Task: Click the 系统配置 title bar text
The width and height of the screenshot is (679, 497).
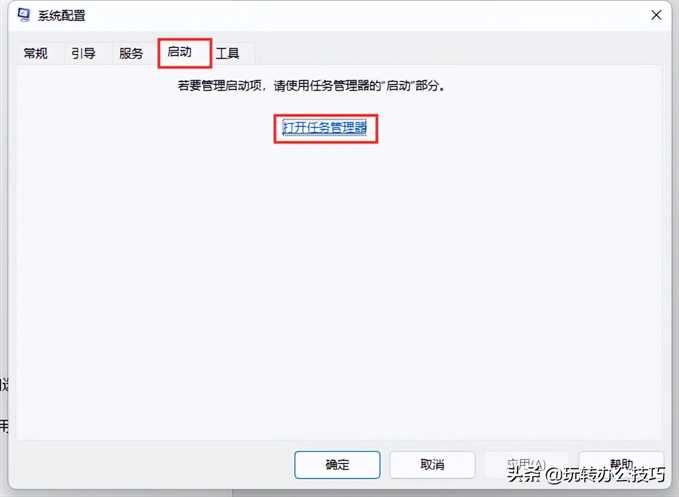Action: click(x=61, y=16)
